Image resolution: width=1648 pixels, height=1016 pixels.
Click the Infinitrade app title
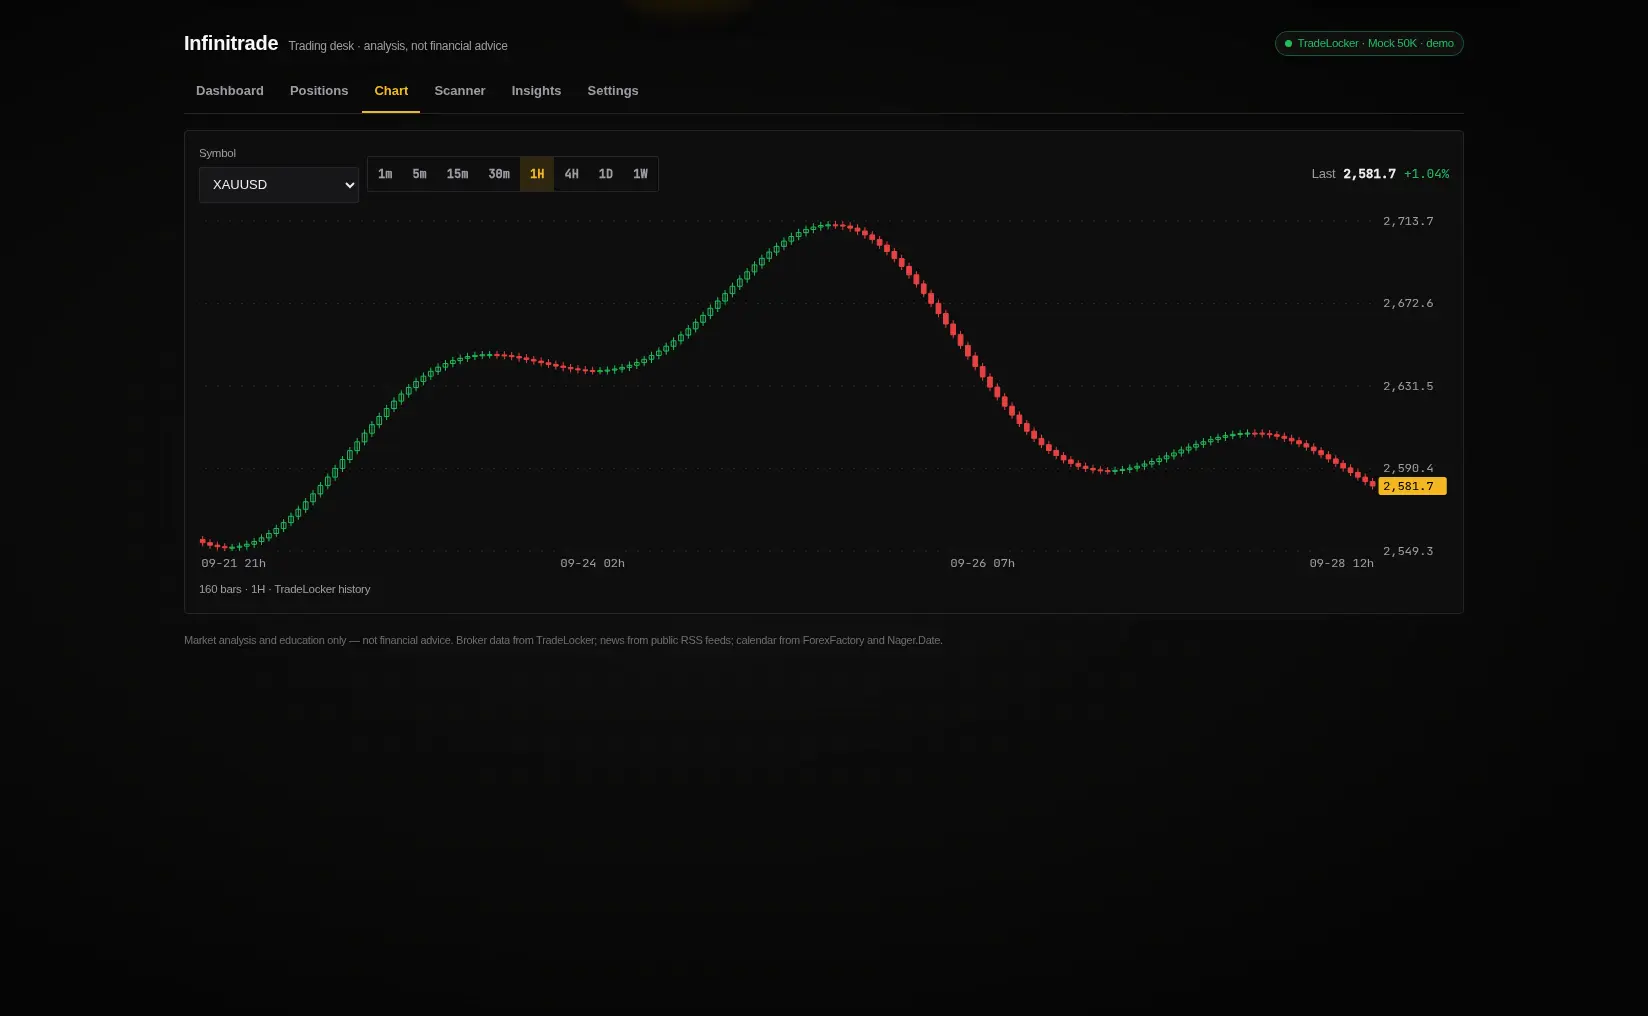(x=231, y=43)
